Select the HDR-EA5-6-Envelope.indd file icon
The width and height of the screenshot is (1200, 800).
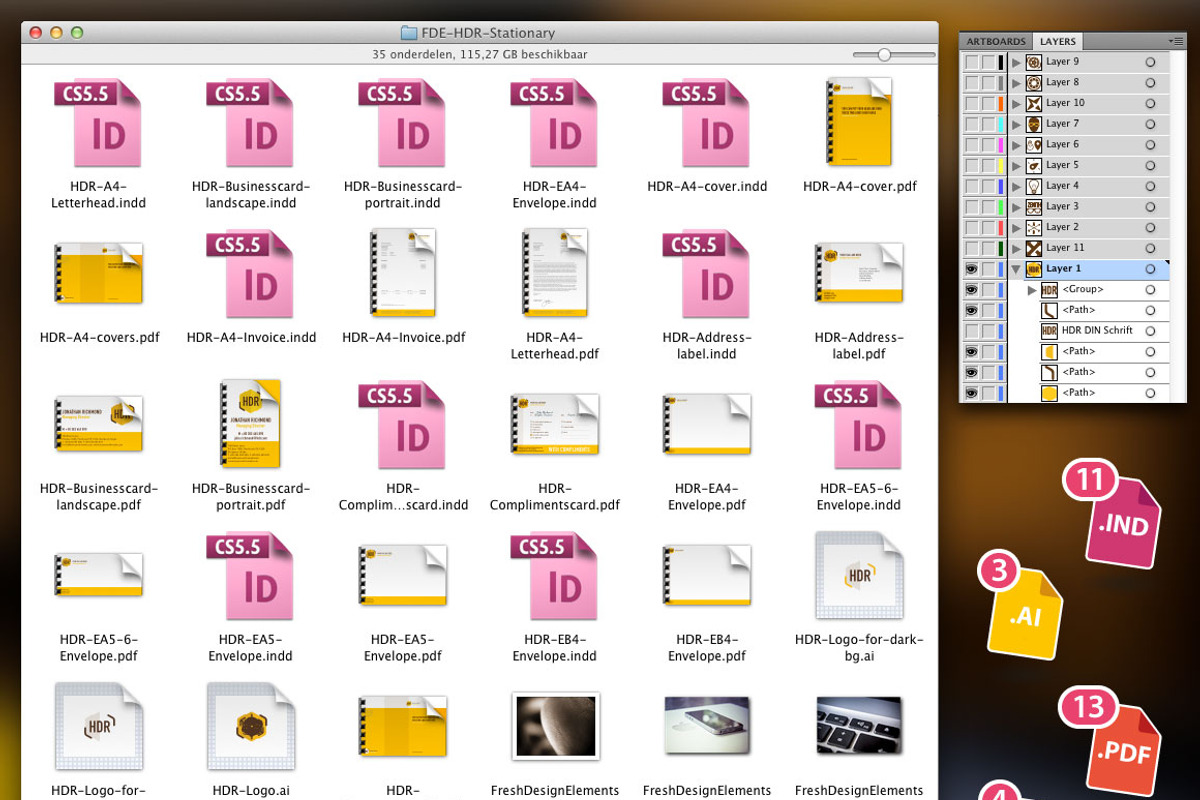[858, 425]
